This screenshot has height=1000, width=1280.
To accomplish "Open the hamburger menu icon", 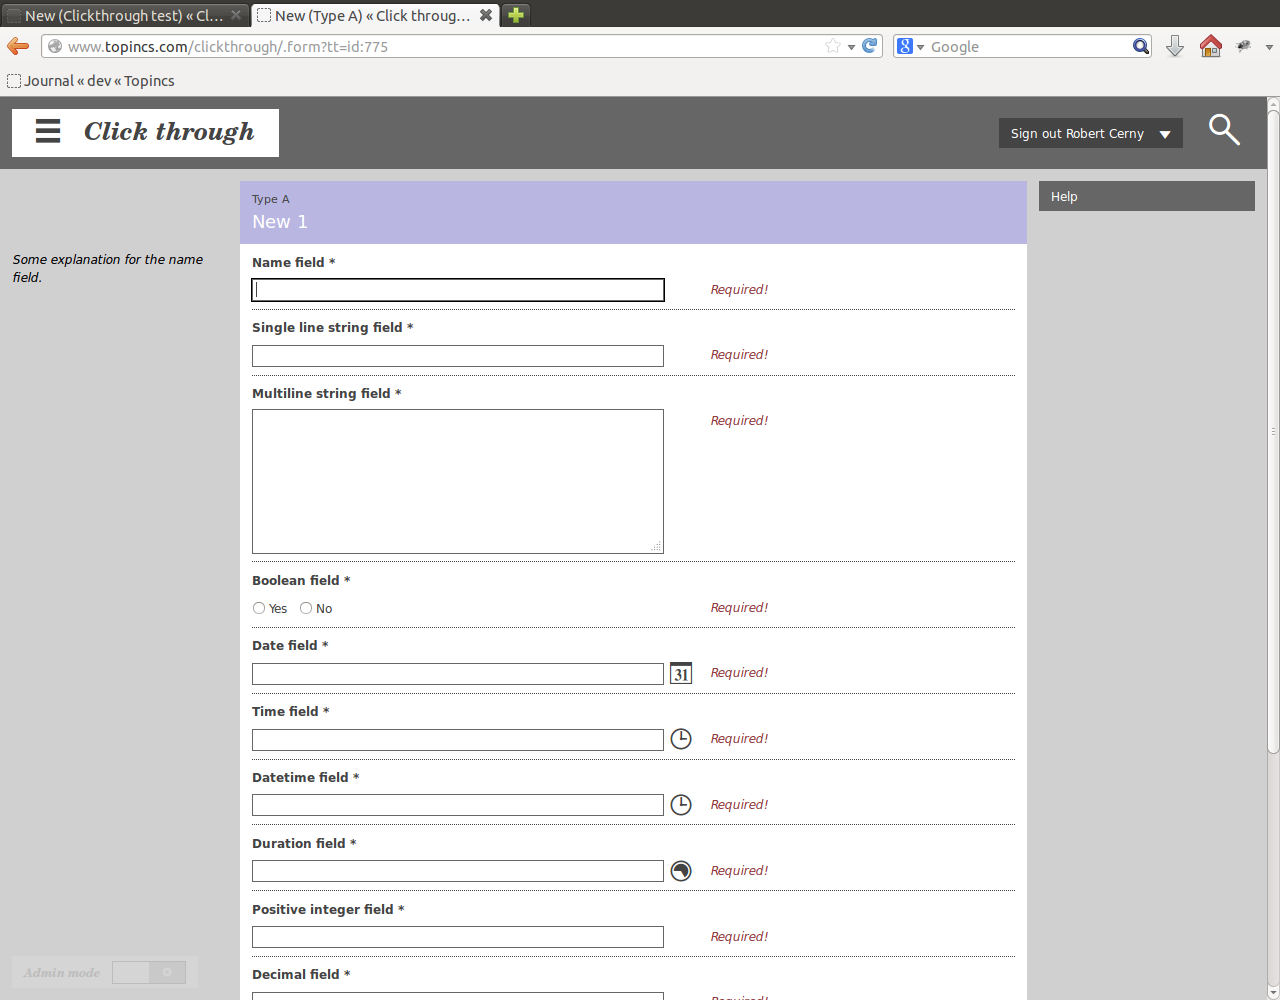I will [48, 132].
